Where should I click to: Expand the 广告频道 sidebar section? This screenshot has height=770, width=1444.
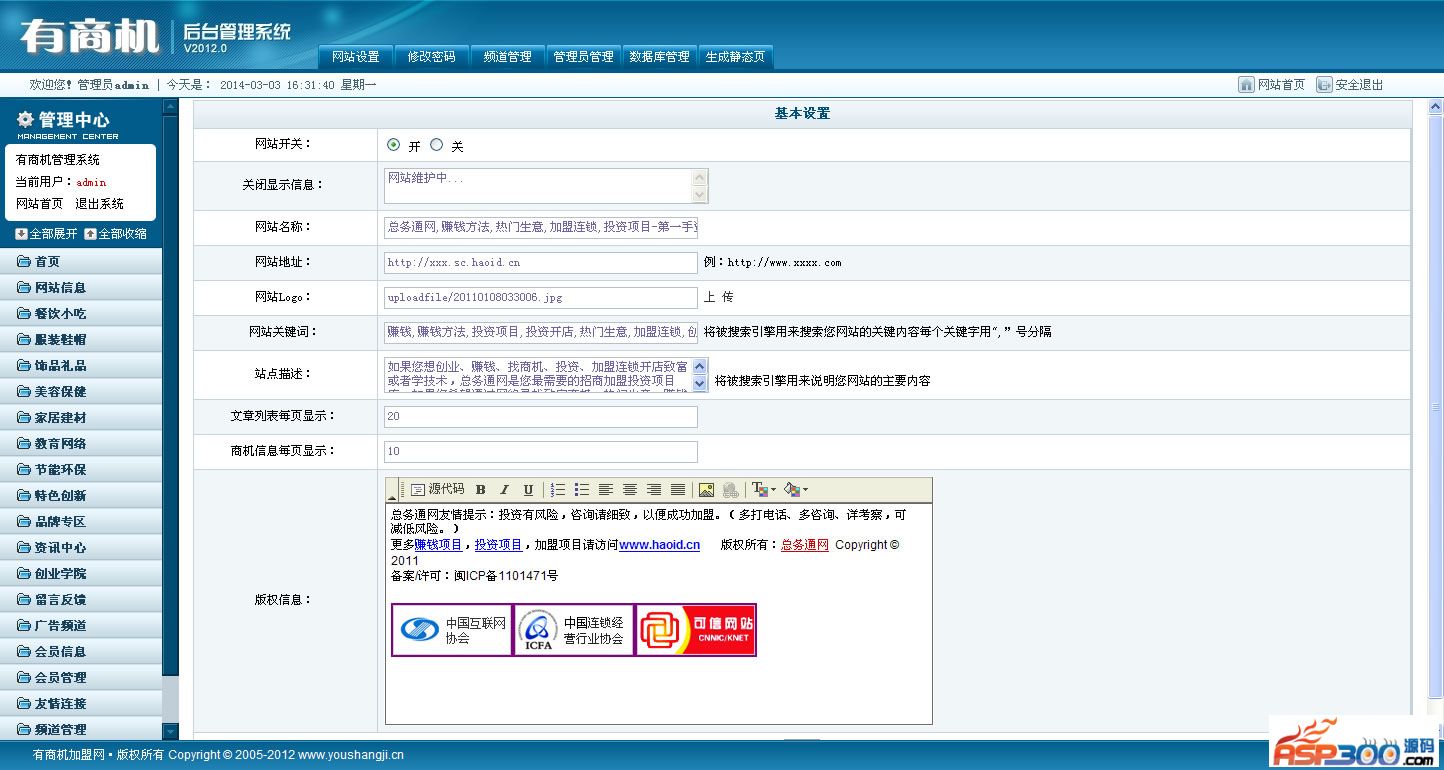click(x=81, y=626)
